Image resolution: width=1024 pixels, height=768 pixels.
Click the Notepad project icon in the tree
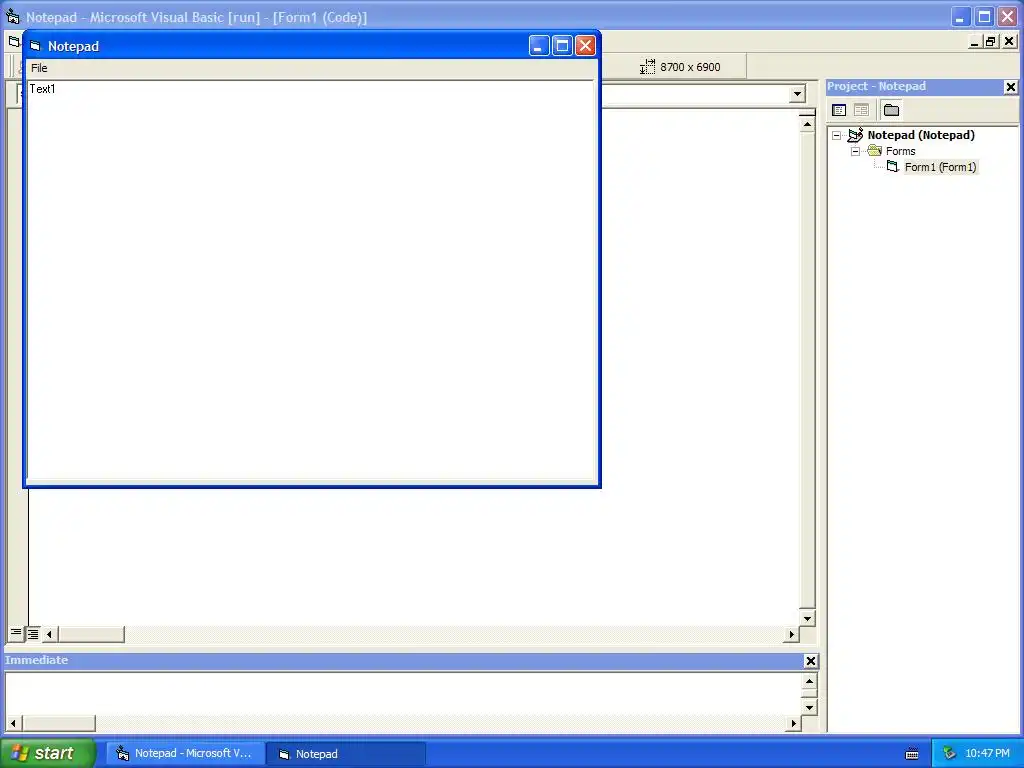point(856,135)
